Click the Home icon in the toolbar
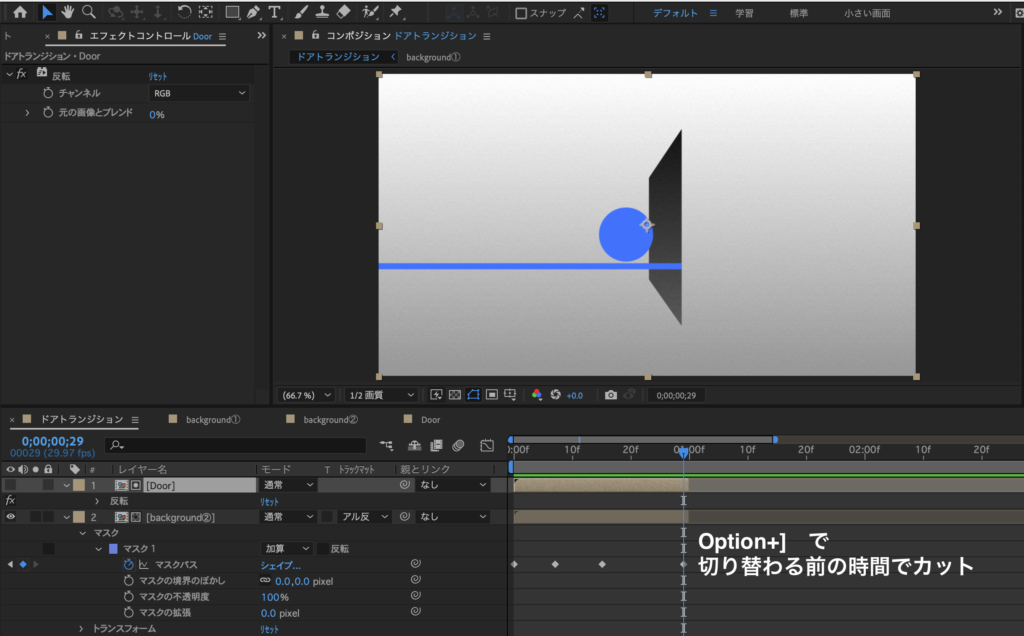 click(x=20, y=12)
